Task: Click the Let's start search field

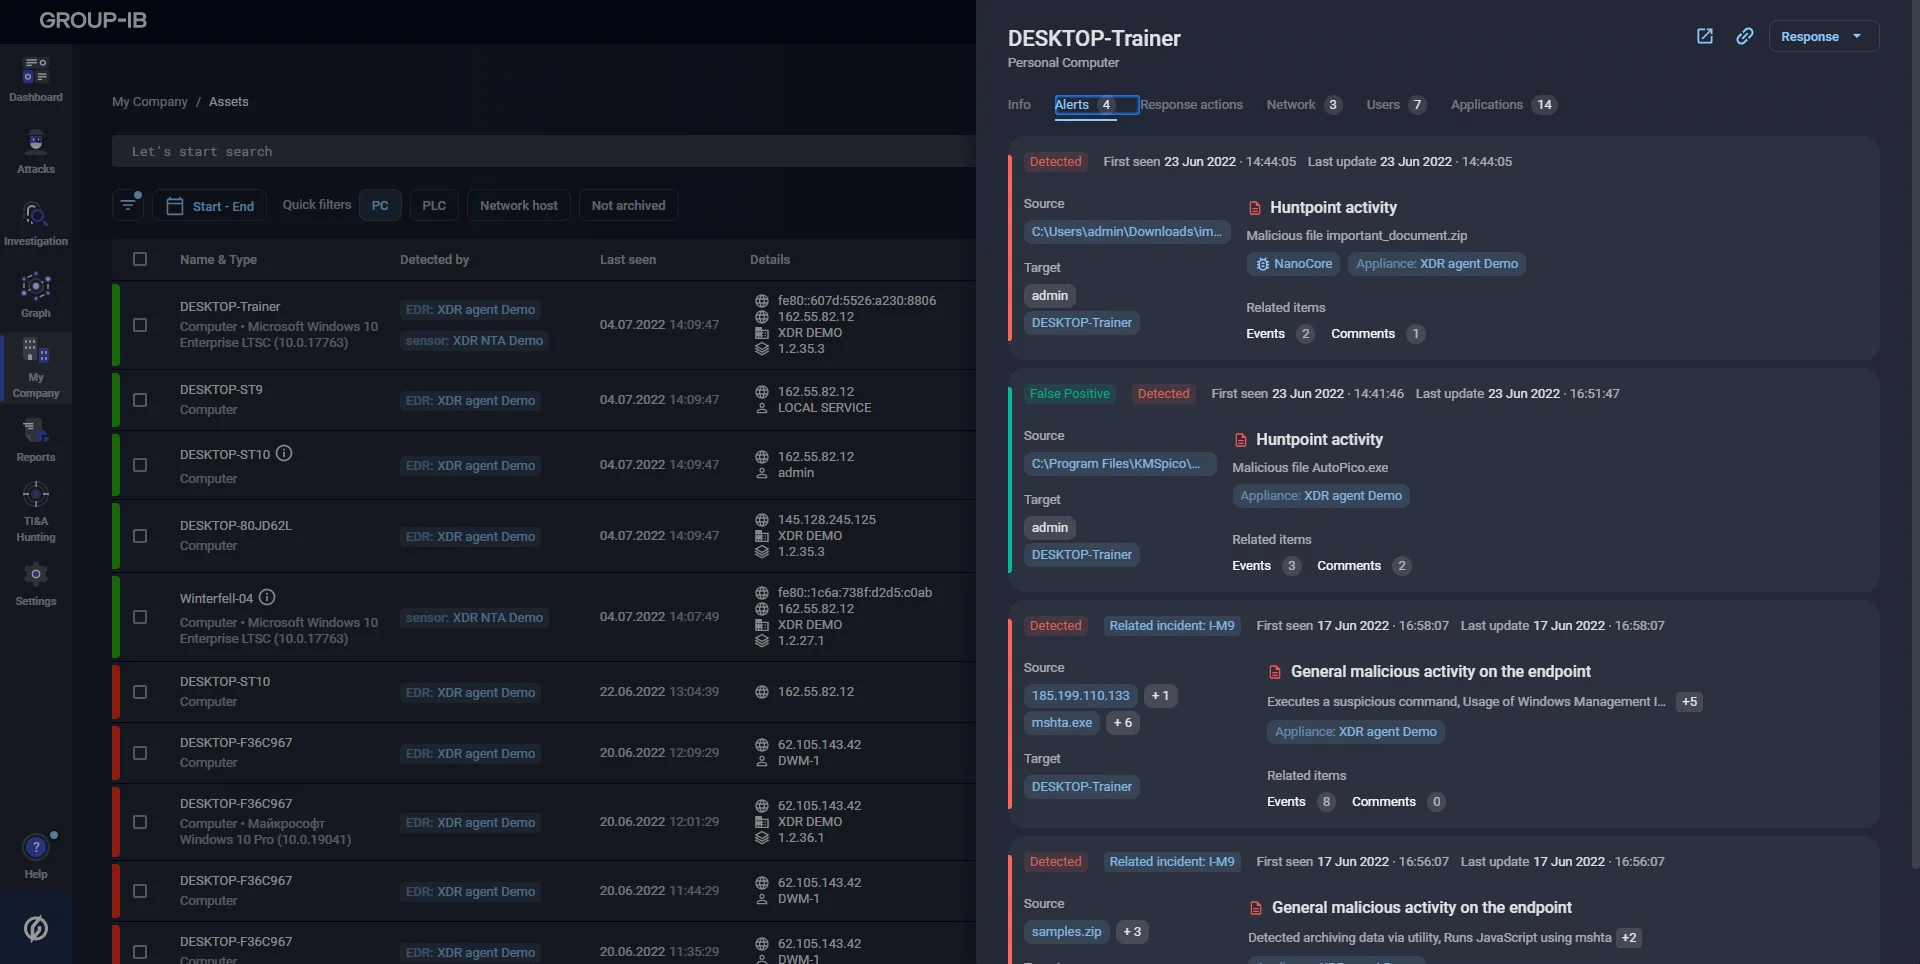Action: click(x=540, y=152)
